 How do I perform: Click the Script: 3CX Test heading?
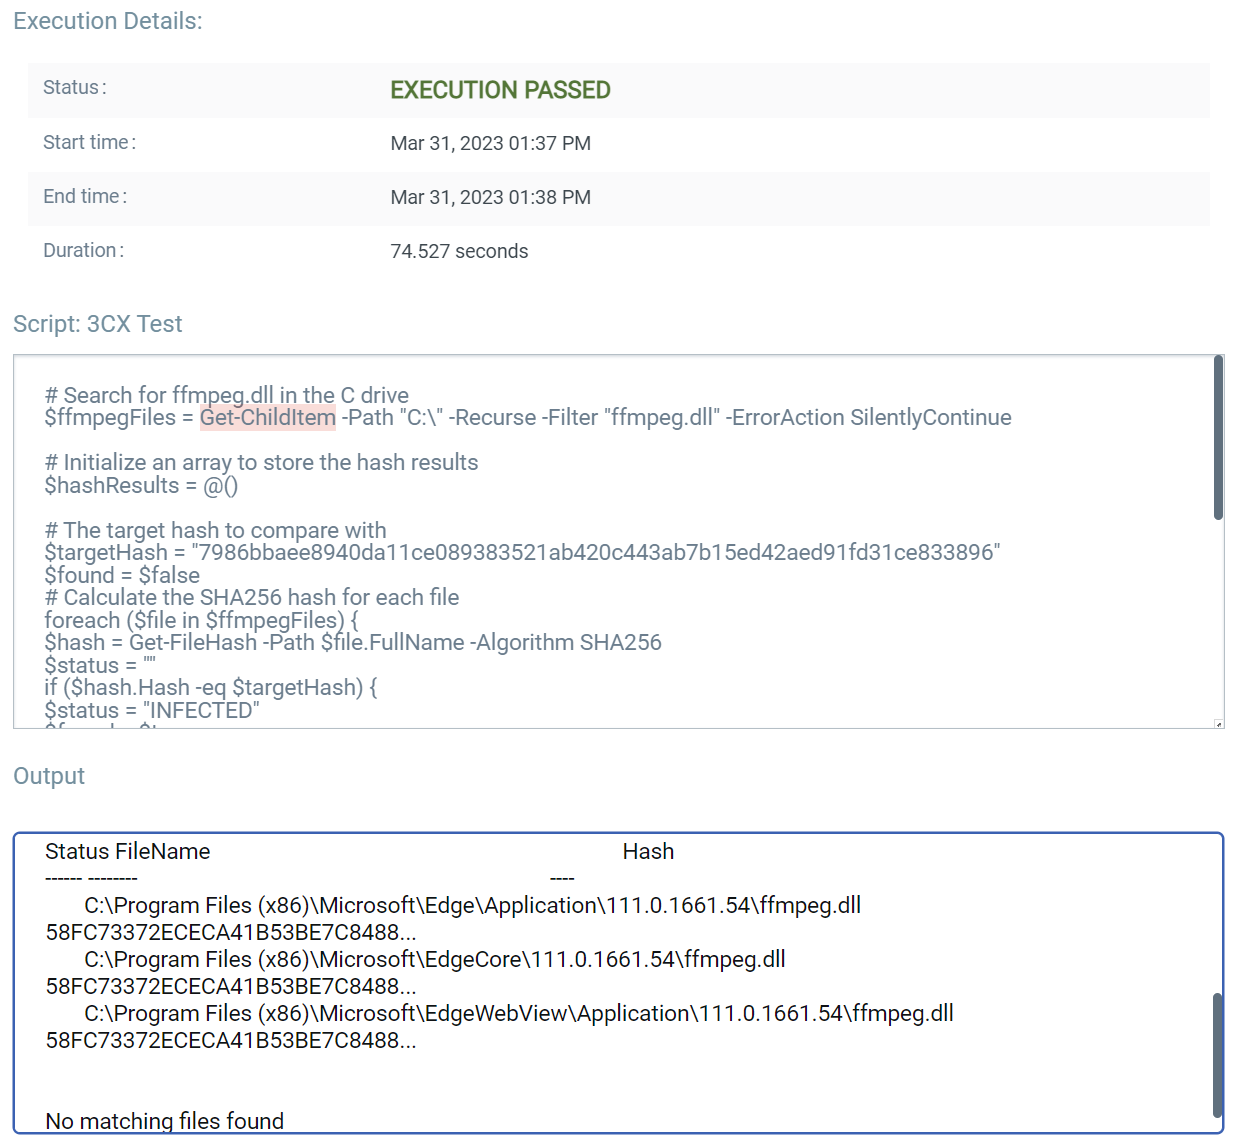[98, 324]
